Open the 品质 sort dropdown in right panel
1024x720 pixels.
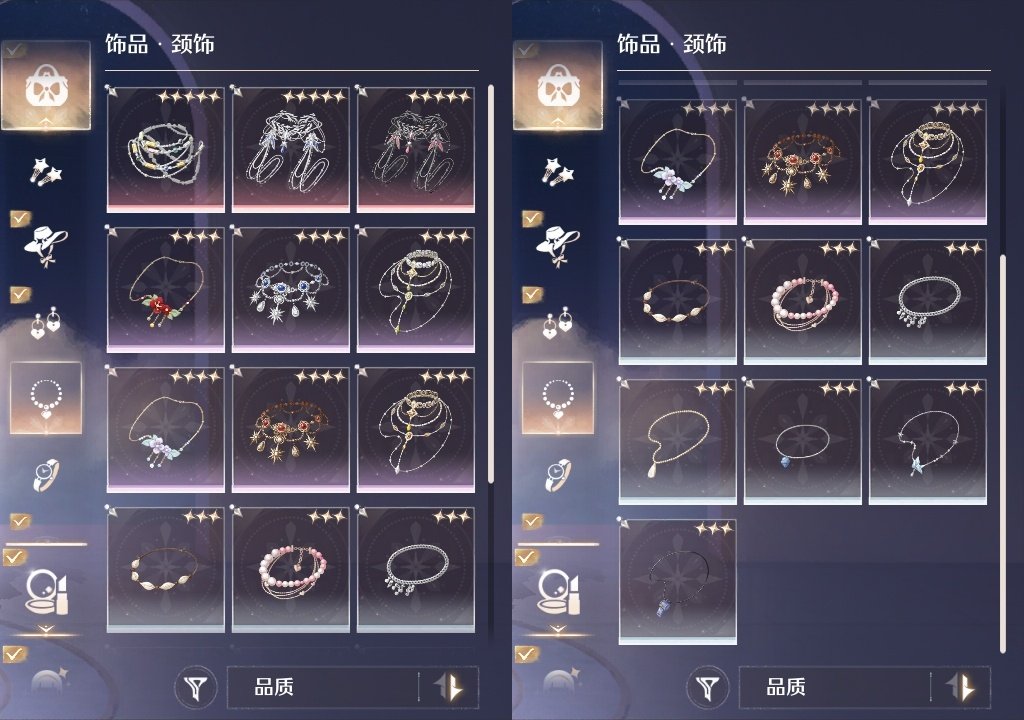tap(865, 687)
